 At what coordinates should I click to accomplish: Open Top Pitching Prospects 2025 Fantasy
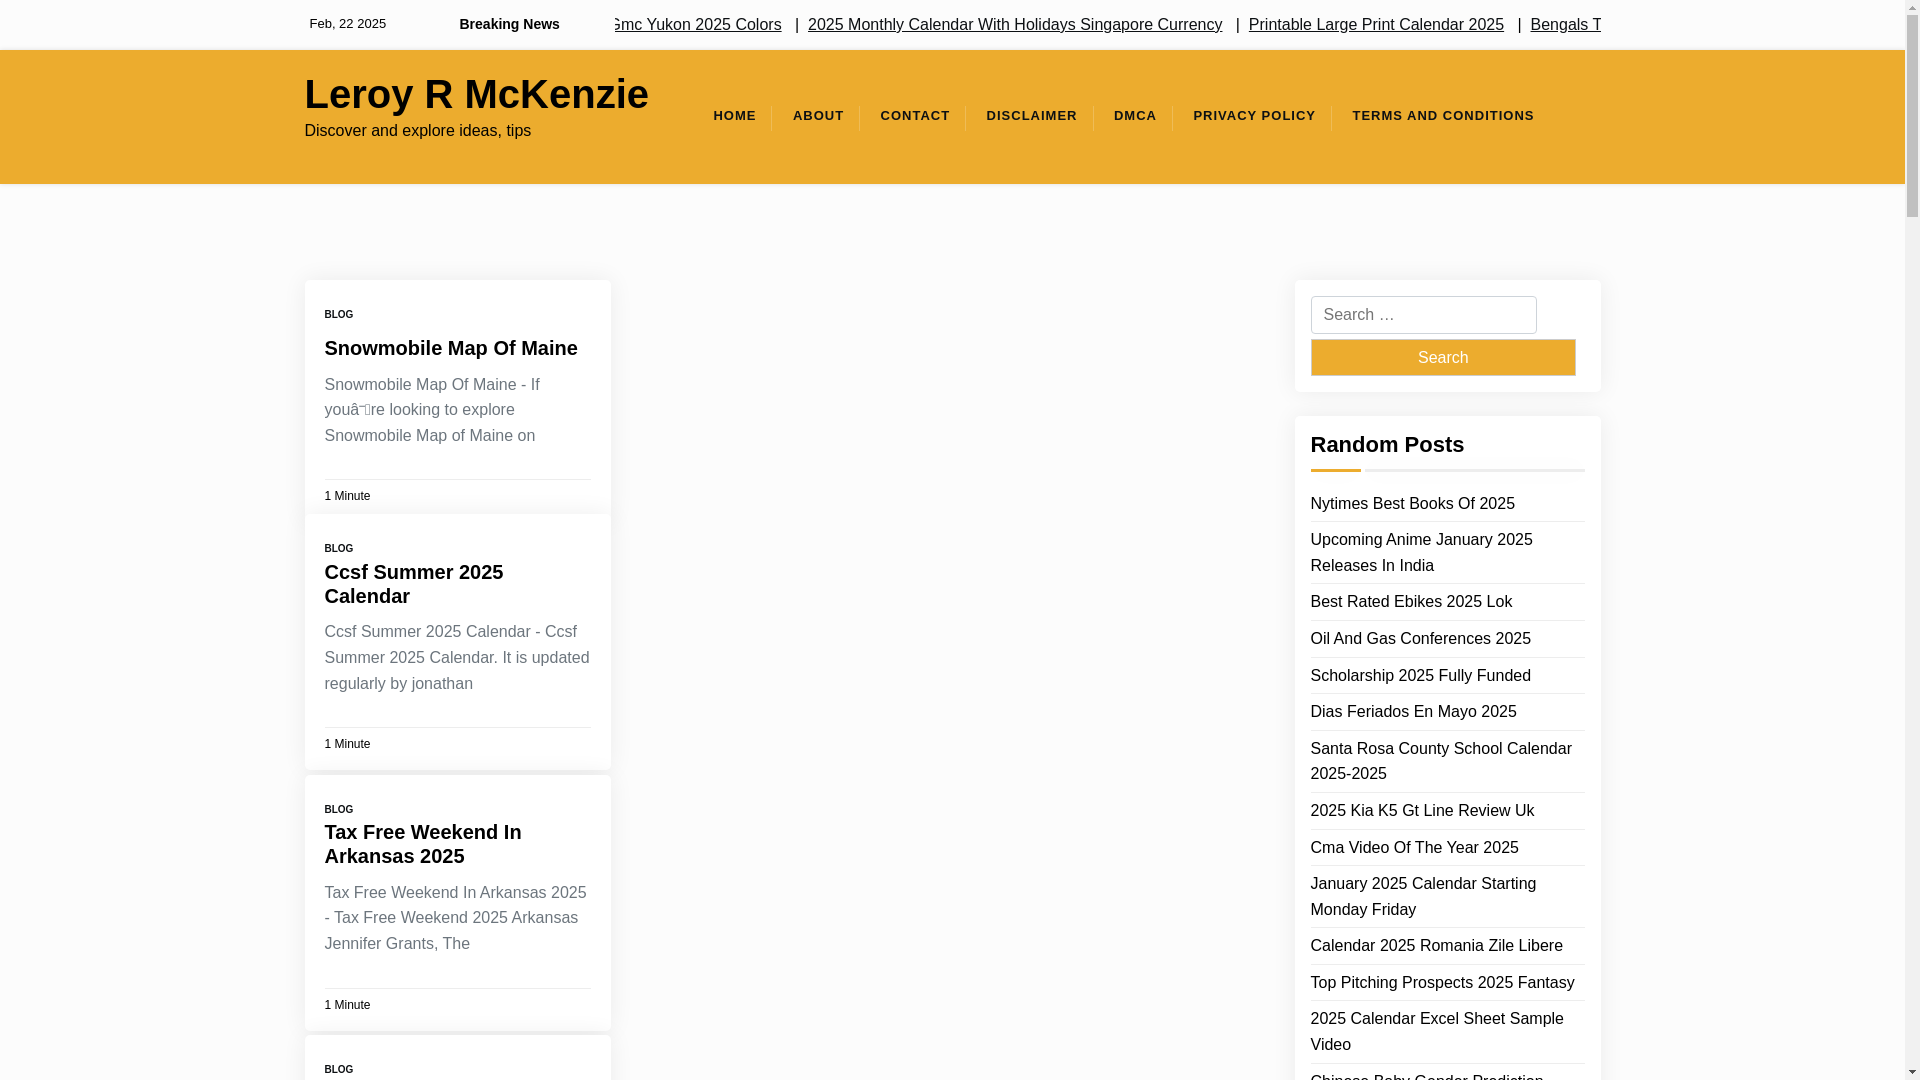[1442, 983]
